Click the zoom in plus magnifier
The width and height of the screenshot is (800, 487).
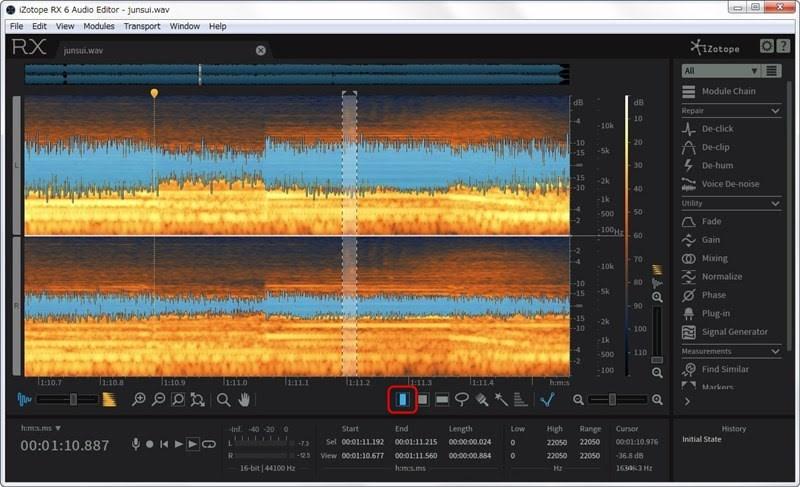click(138, 400)
